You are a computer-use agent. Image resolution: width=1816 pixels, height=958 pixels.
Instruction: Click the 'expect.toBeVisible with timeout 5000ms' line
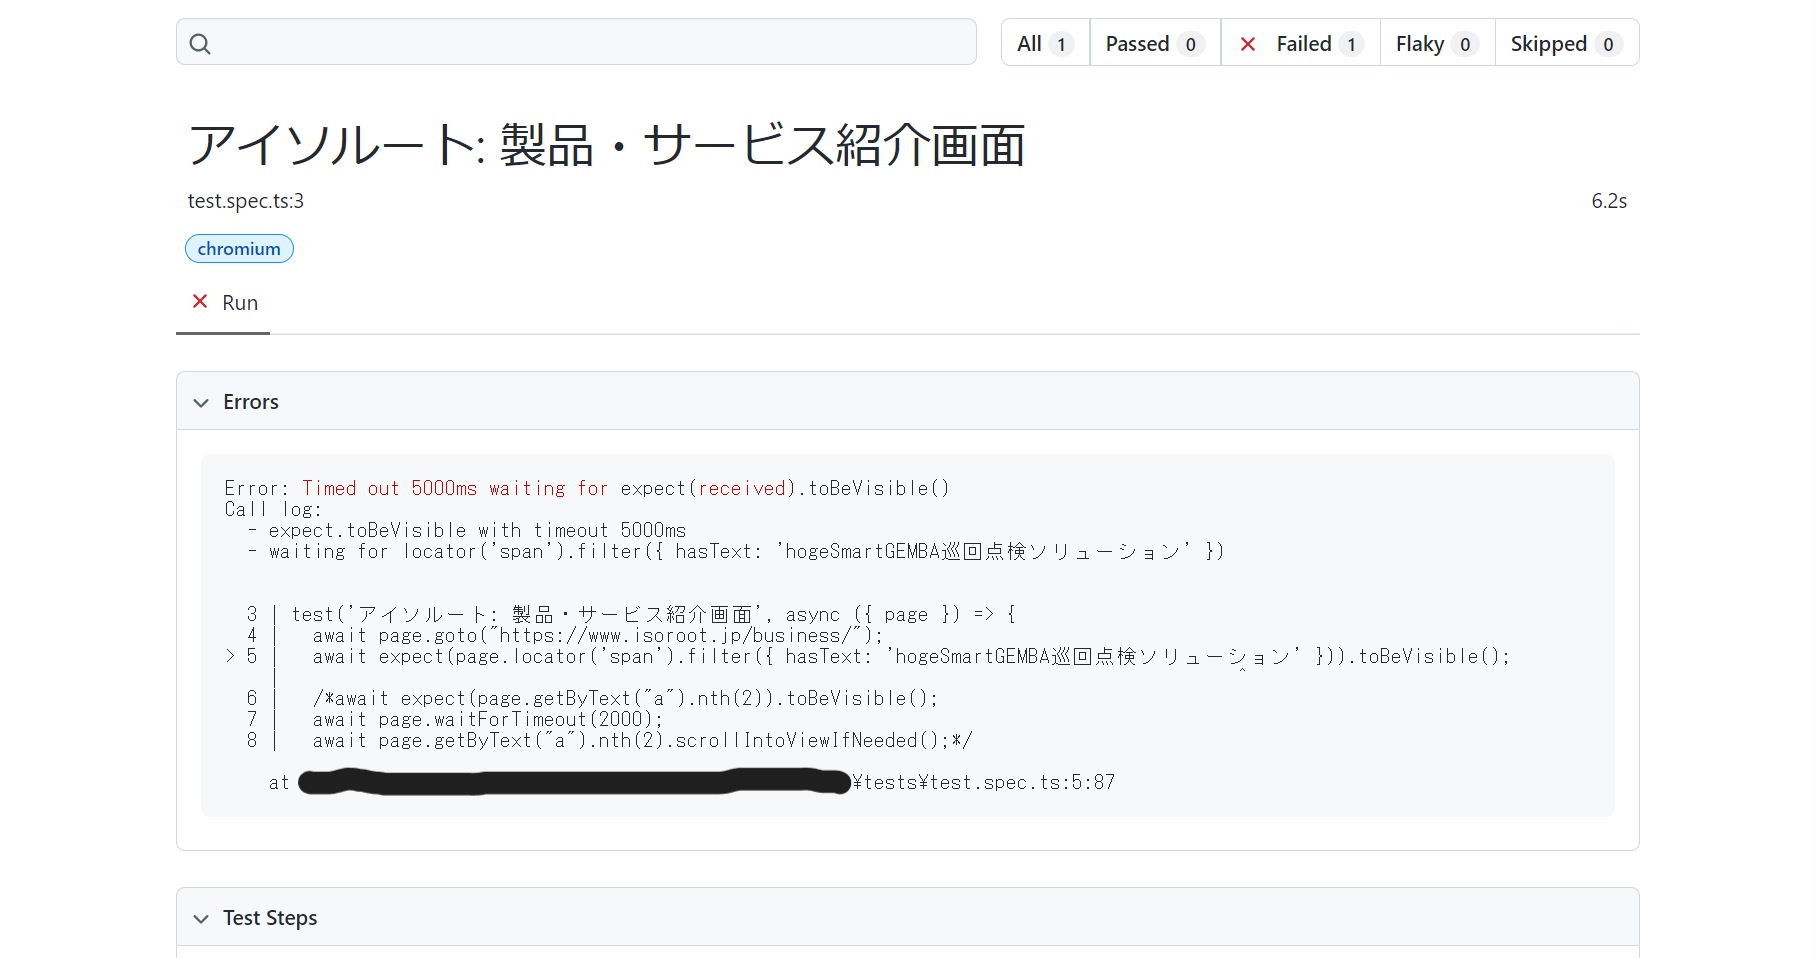tap(477, 530)
